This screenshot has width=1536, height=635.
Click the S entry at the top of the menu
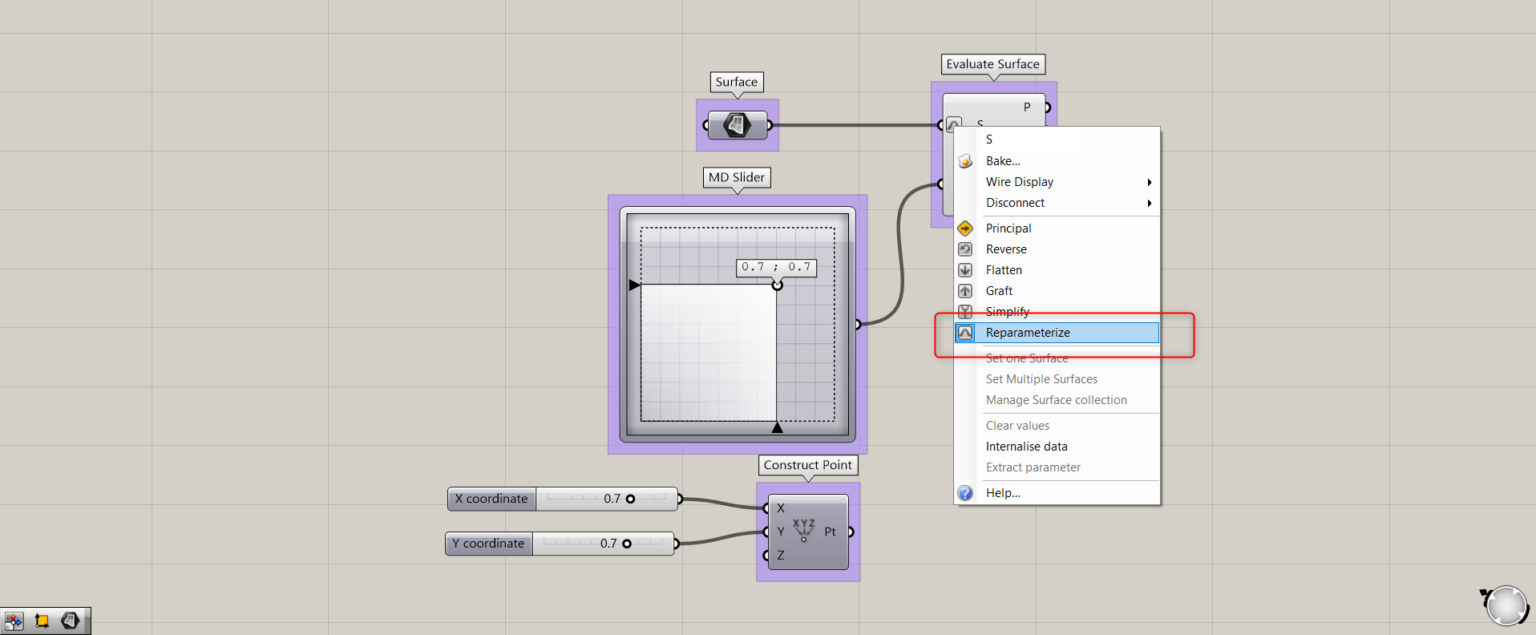[988, 139]
